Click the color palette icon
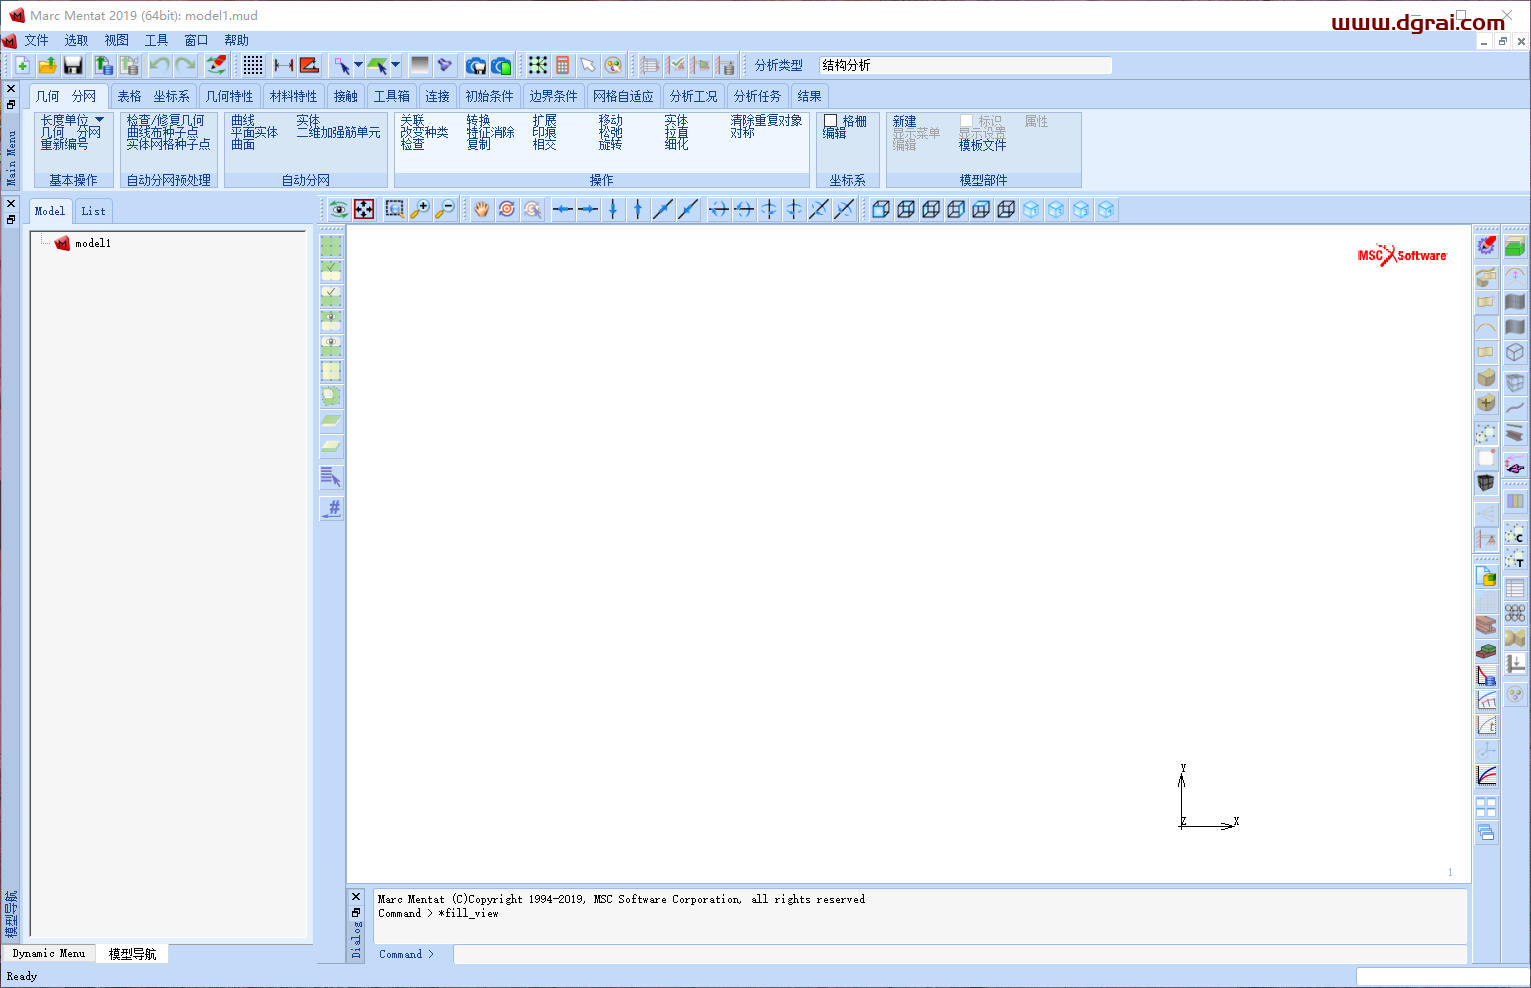 click(x=613, y=65)
